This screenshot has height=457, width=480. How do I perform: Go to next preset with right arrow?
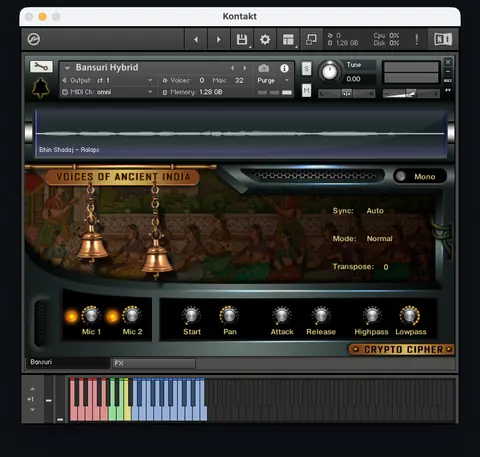[x=219, y=40]
